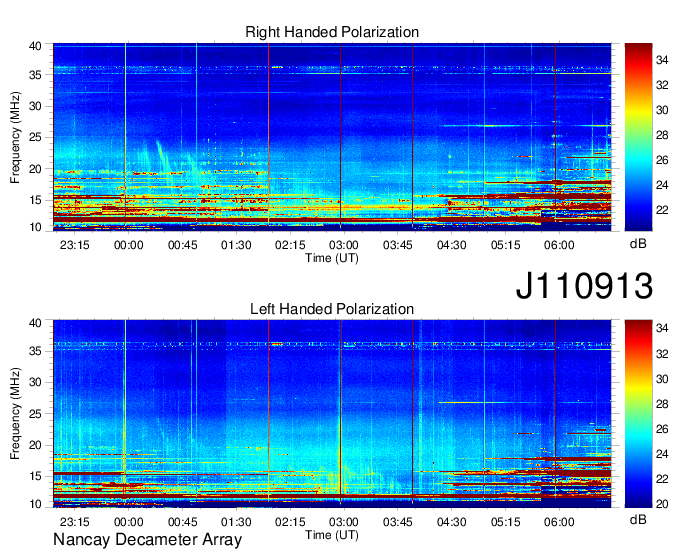Click the 05:15 time tick on Left Handed plot
This screenshot has width=680, height=552.
[x=506, y=522]
